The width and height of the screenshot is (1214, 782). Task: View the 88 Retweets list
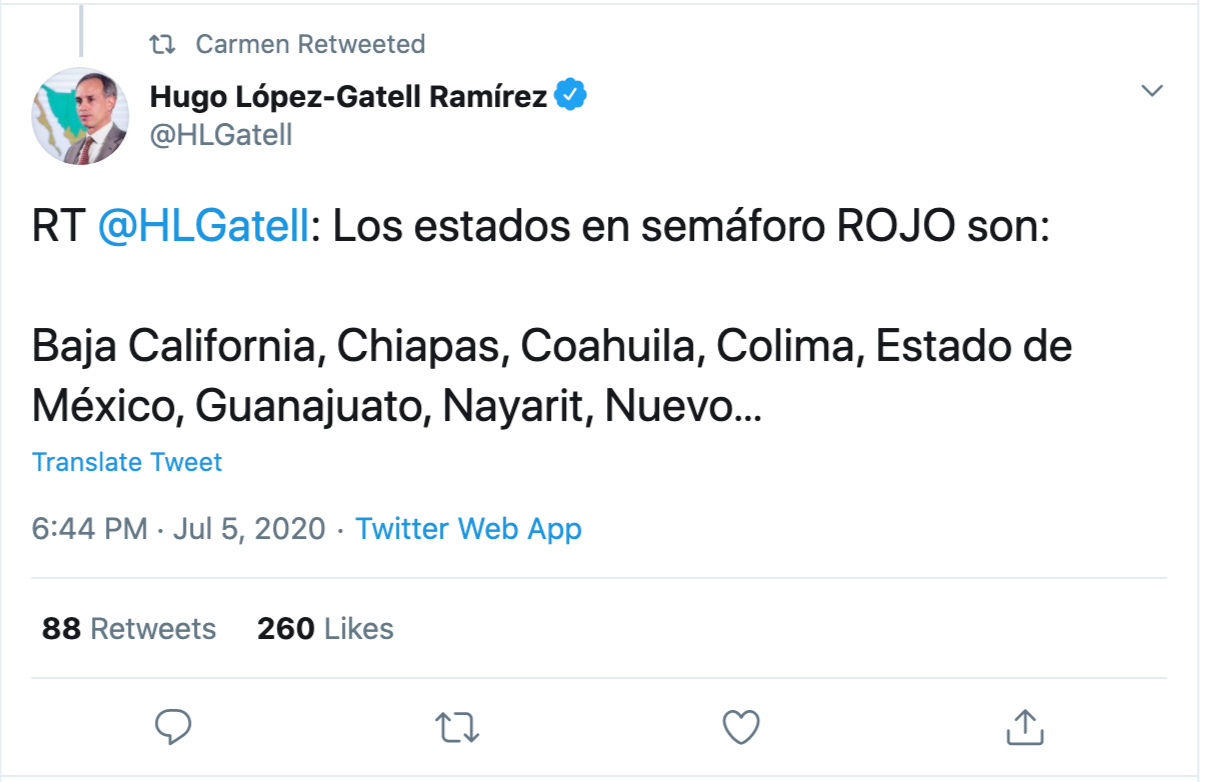[129, 628]
